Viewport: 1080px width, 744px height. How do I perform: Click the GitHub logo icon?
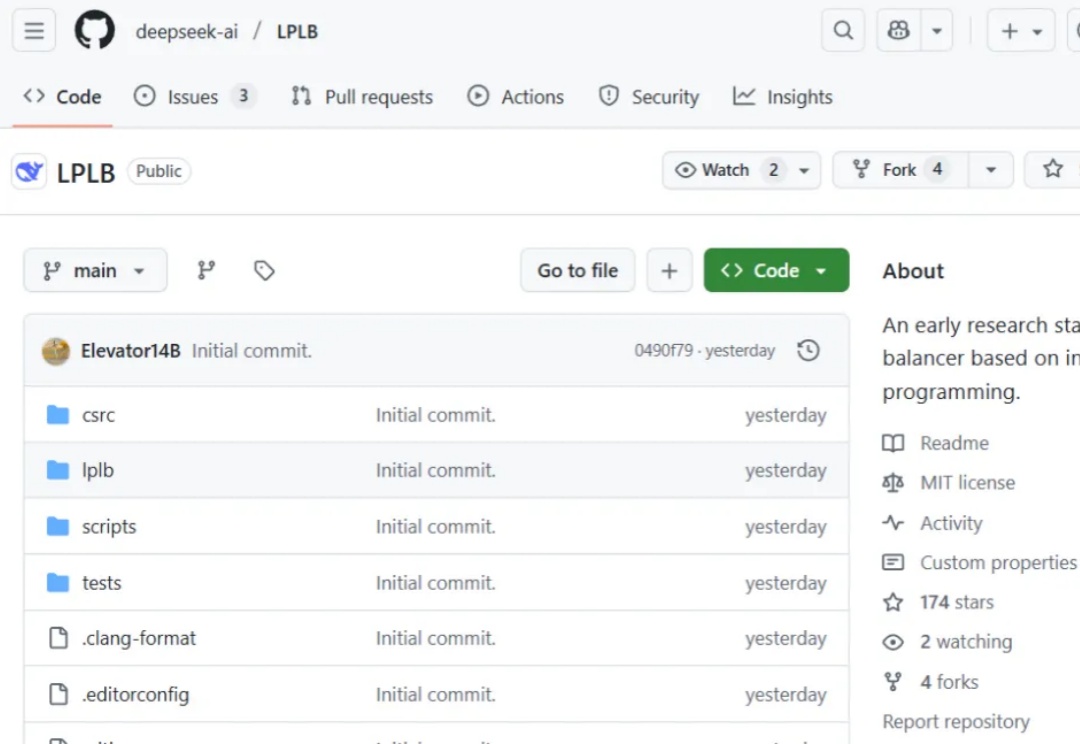click(x=95, y=31)
